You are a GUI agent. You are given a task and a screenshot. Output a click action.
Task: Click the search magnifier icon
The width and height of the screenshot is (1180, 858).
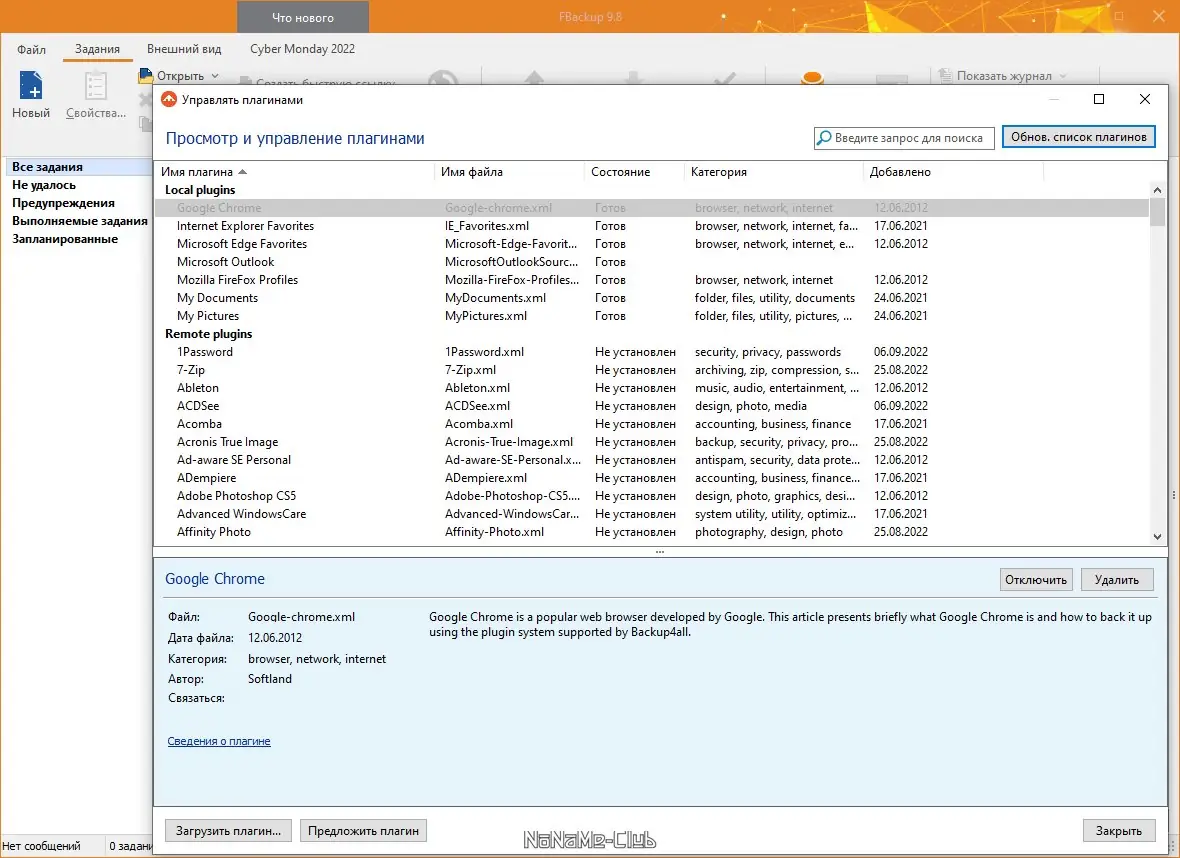(825, 138)
